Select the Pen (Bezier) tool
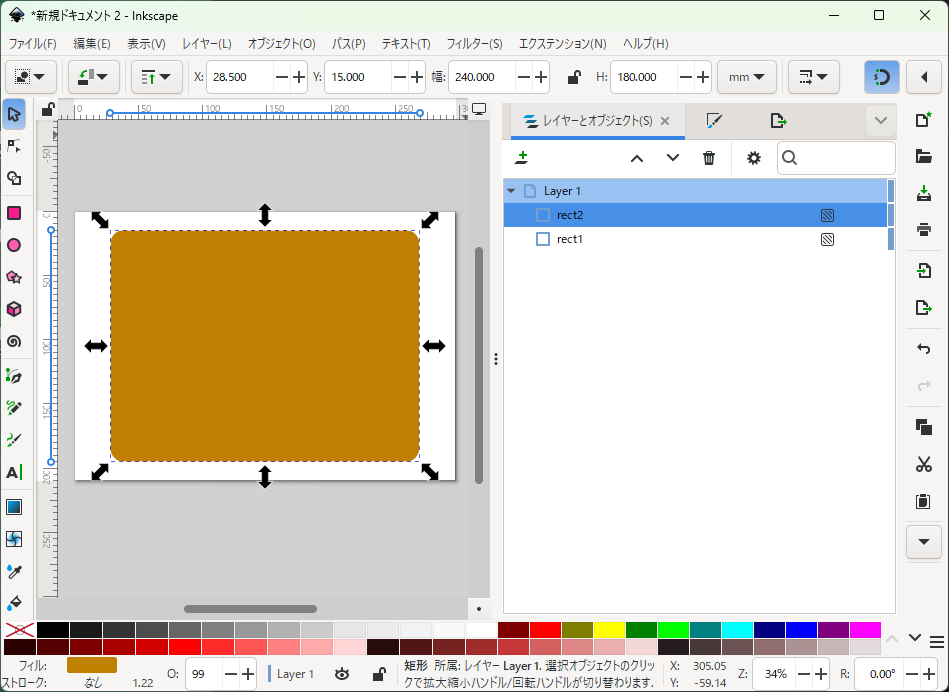This screenshot has height=692, width=949. (14, 377)
